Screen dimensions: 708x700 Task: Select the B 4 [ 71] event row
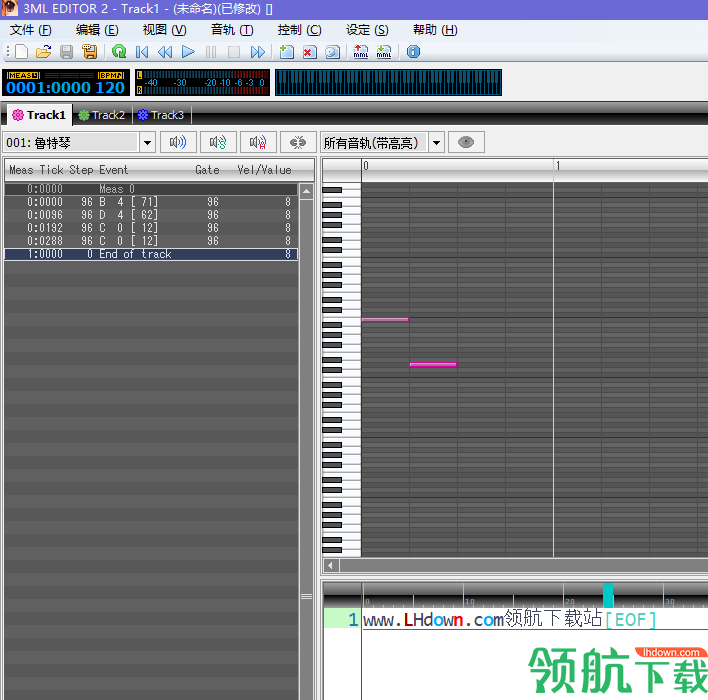point(151,202)
